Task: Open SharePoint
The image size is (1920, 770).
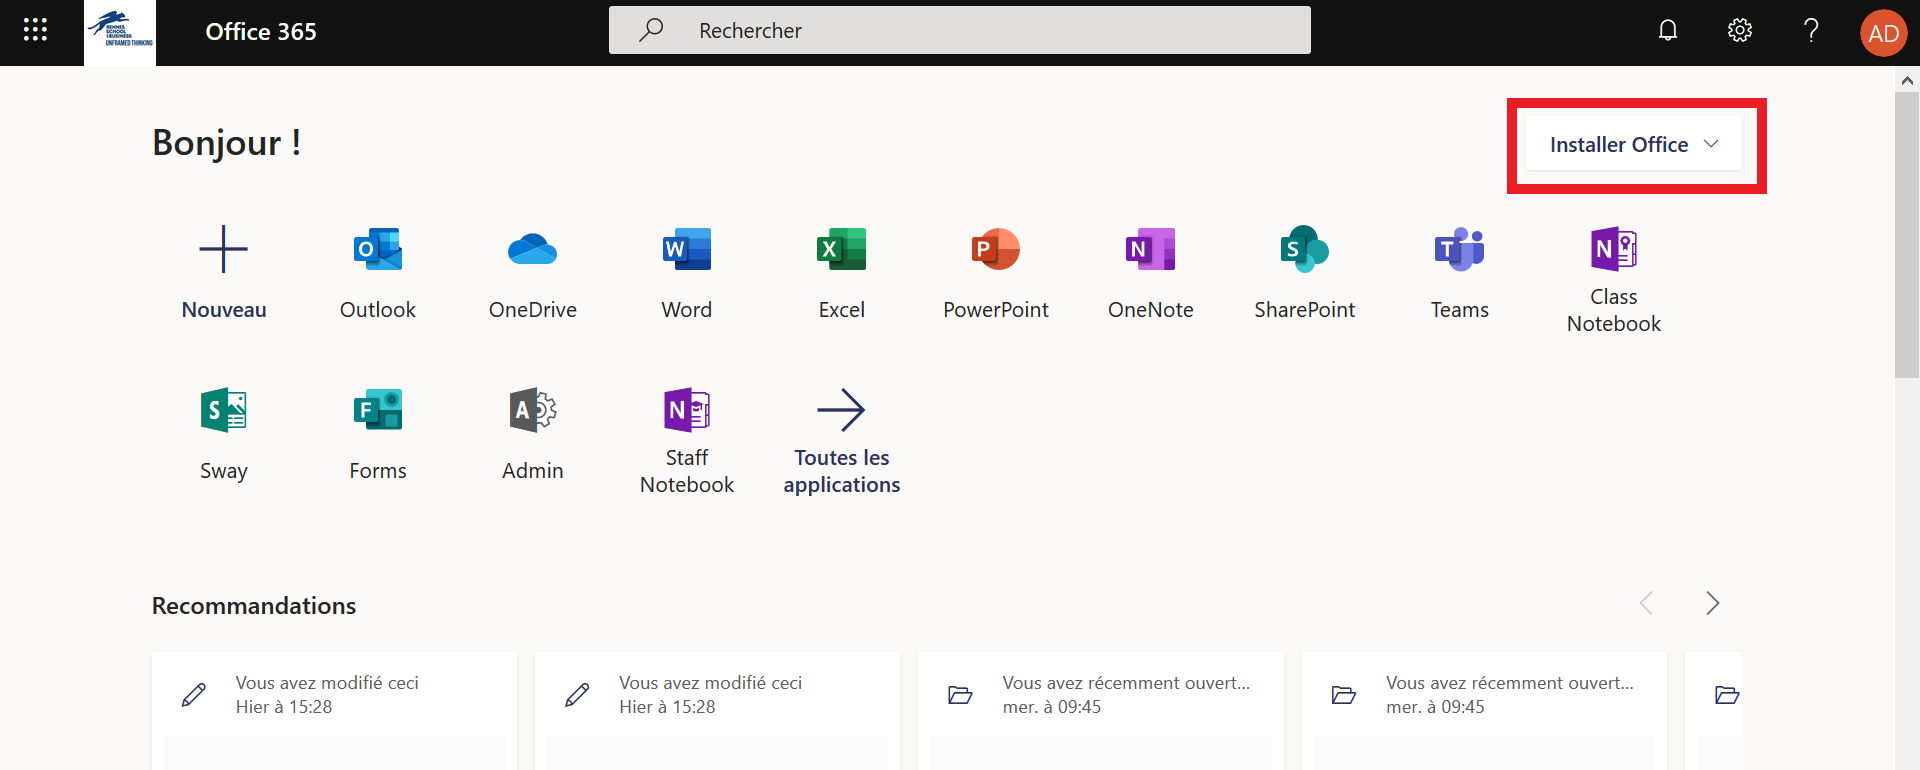Action: coord(1305,272)
